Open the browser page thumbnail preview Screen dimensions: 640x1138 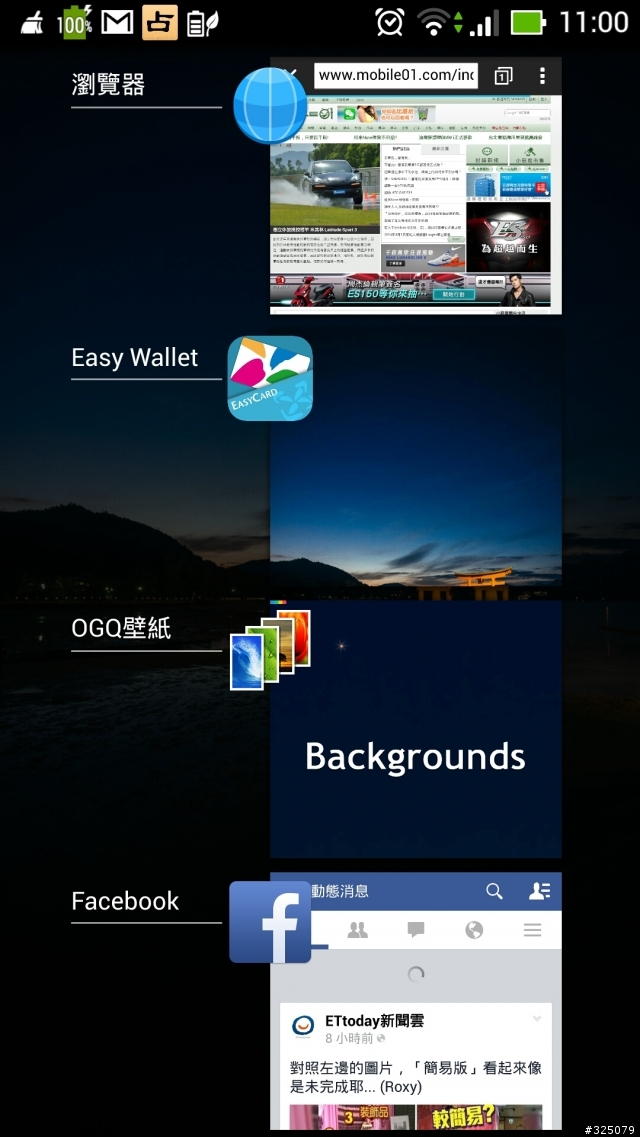tap(416, 186)
